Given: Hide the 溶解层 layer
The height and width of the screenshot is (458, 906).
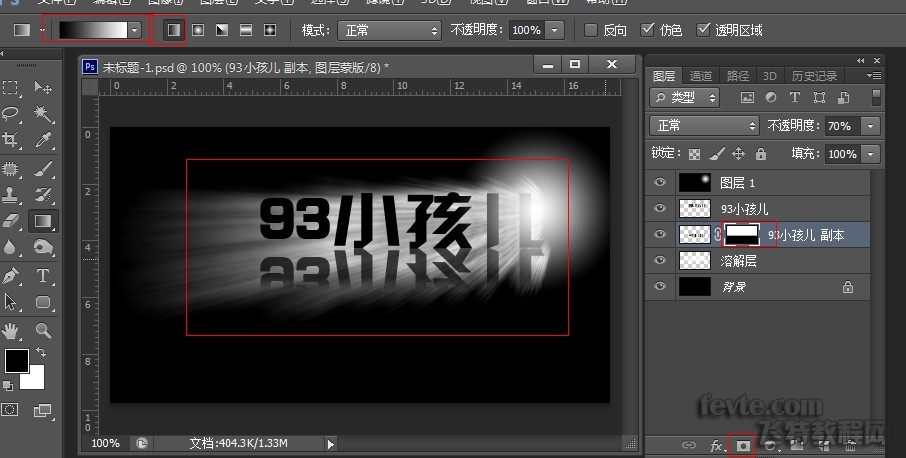Looking at the screenshot, I should pyautogui.click(x=658, y=261).
